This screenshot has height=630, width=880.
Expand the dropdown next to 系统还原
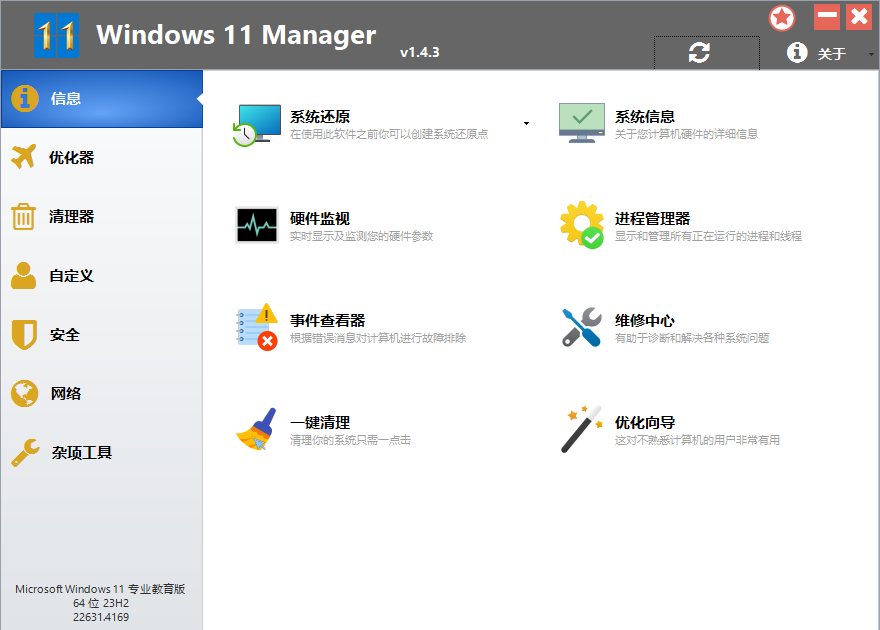tap(526, 121)
